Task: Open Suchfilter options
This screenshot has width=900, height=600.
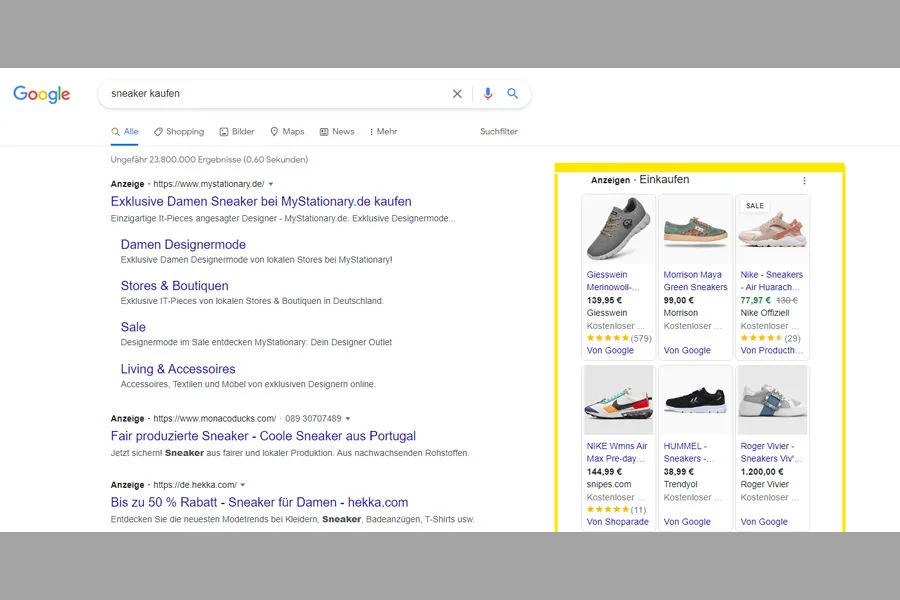Action: coord(499,131)
